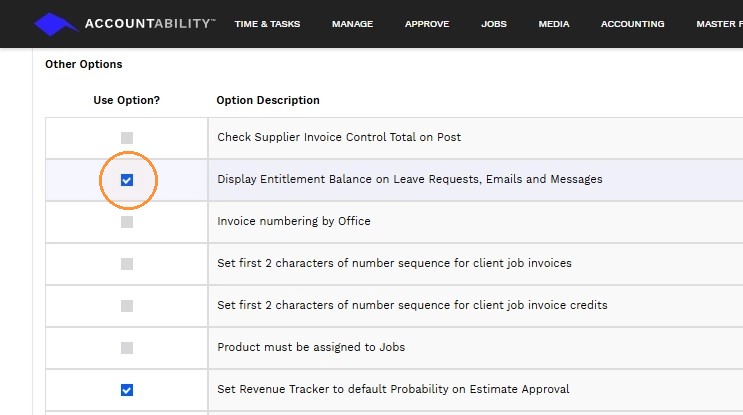Click the ACCOUNTABILITY brand name text

click(x=150, y=24)
